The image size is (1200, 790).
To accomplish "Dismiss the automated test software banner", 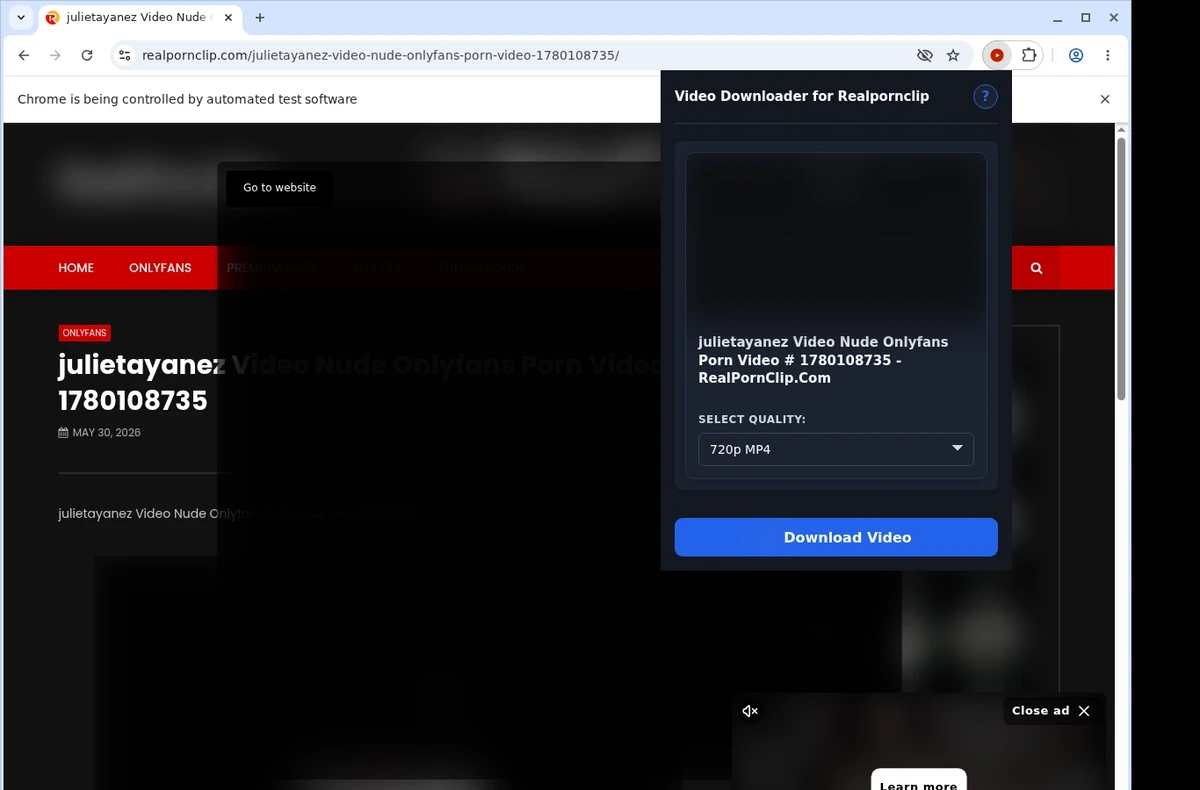I will [x=1105, y=99].
